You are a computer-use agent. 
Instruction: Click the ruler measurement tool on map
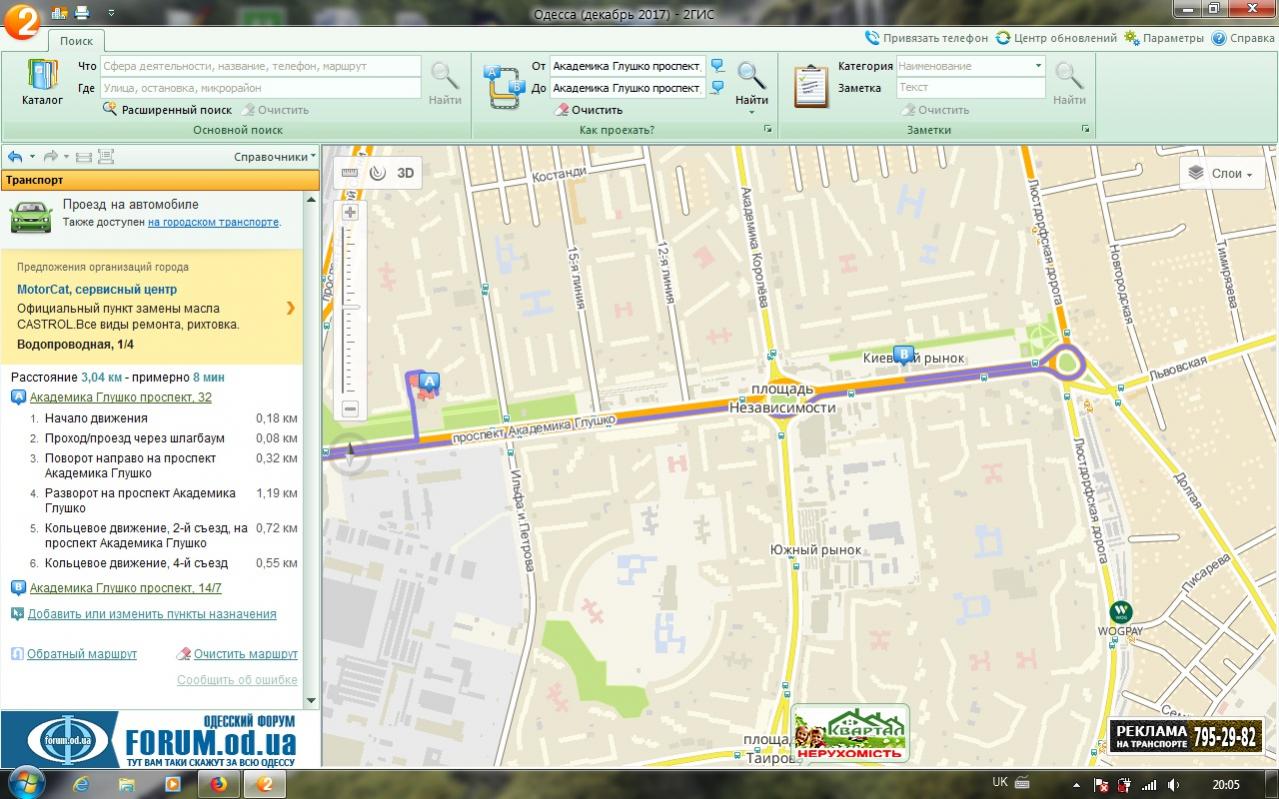tap(349, 172)
